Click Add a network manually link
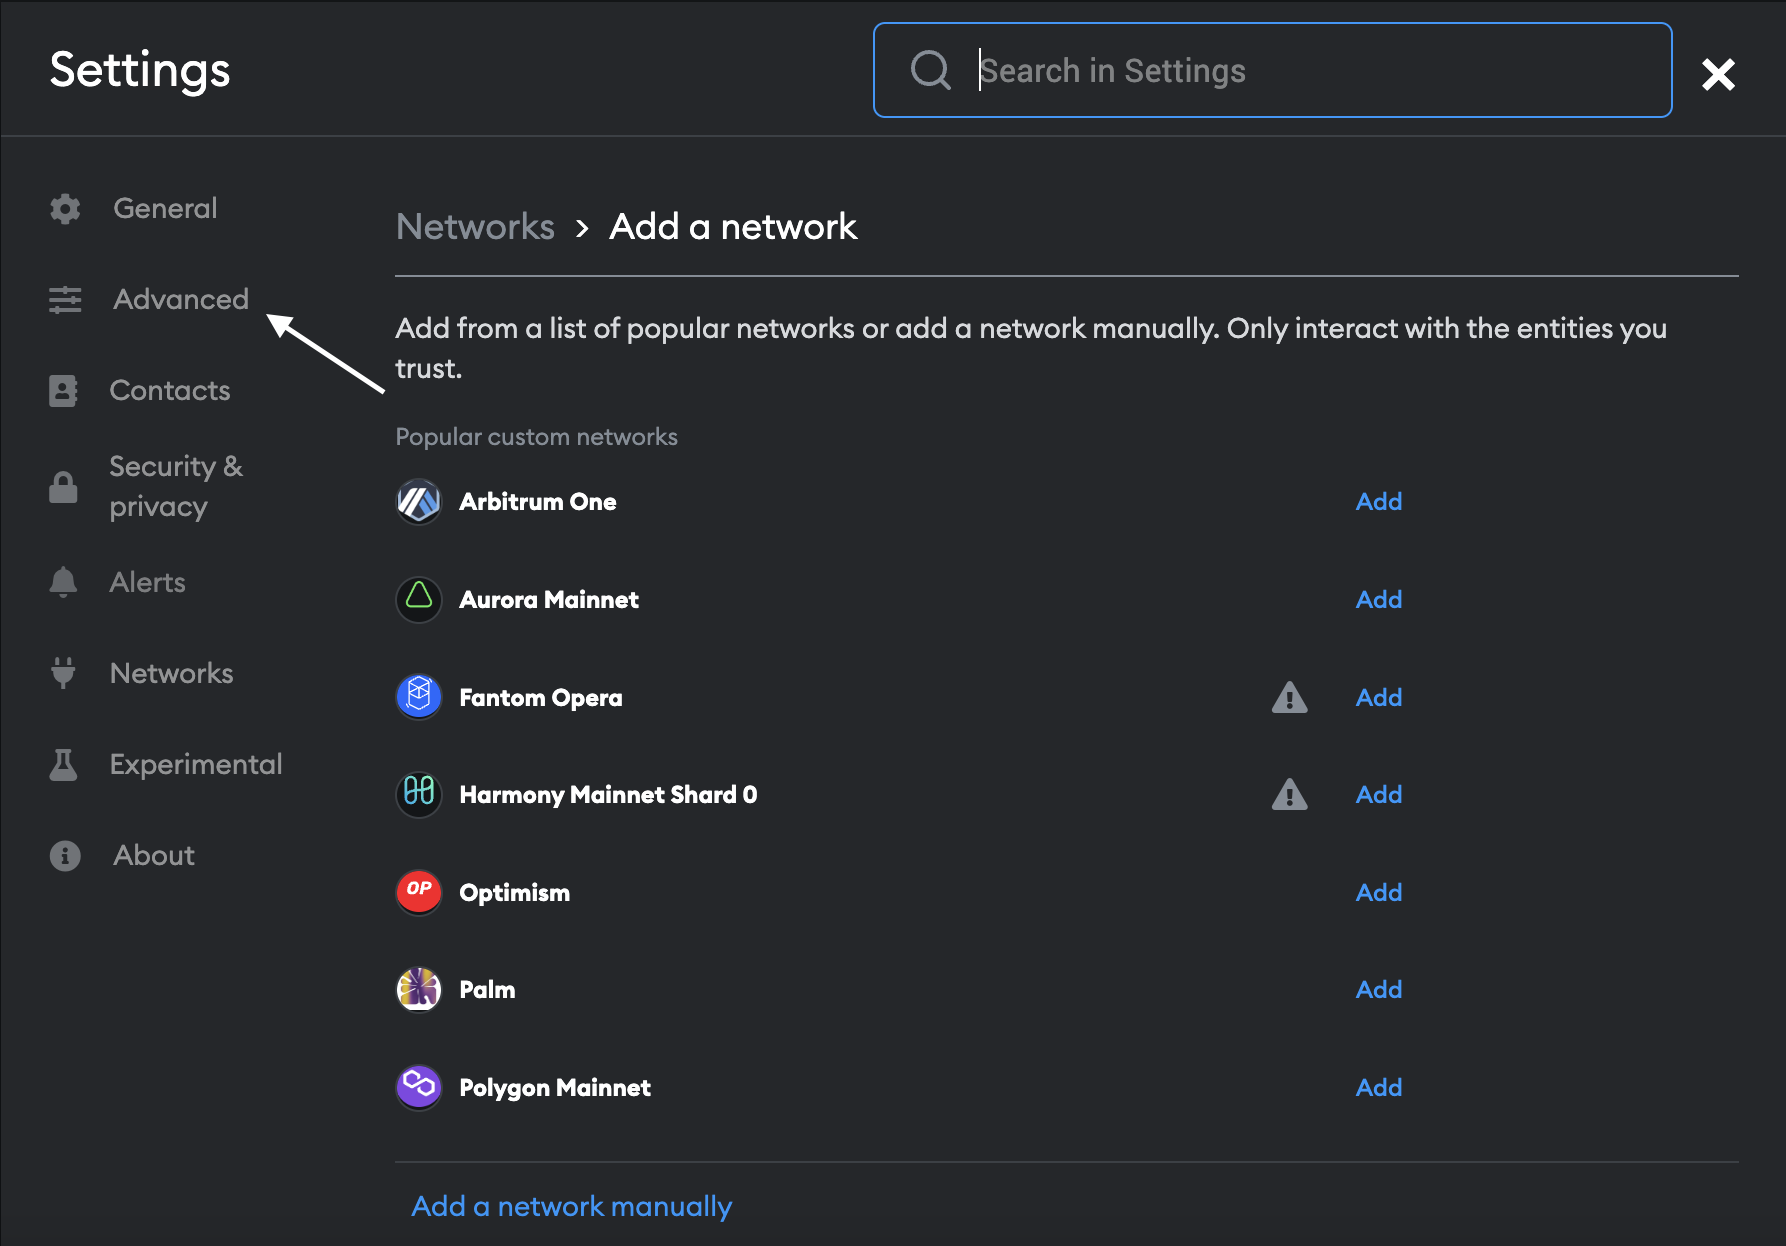This screenshot has width=1786, height=1246. (x=572, y=1206)
